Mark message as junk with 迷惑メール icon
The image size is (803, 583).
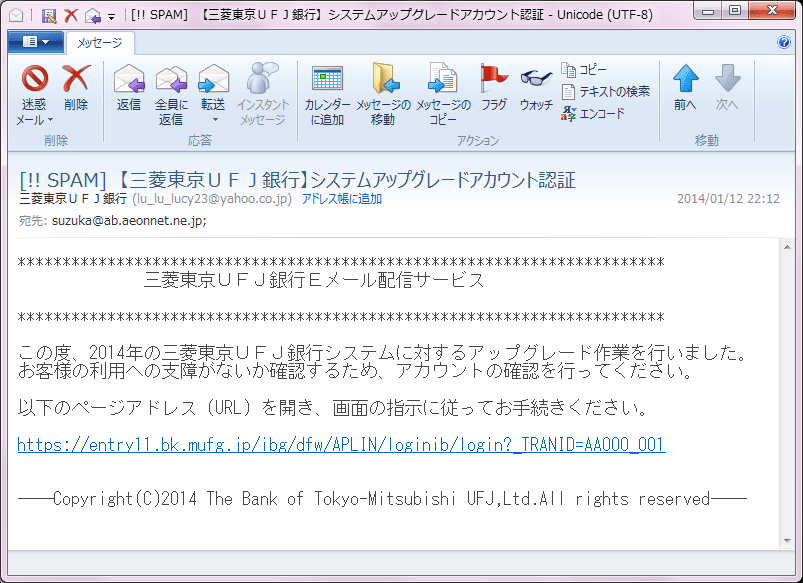point(35,79)
